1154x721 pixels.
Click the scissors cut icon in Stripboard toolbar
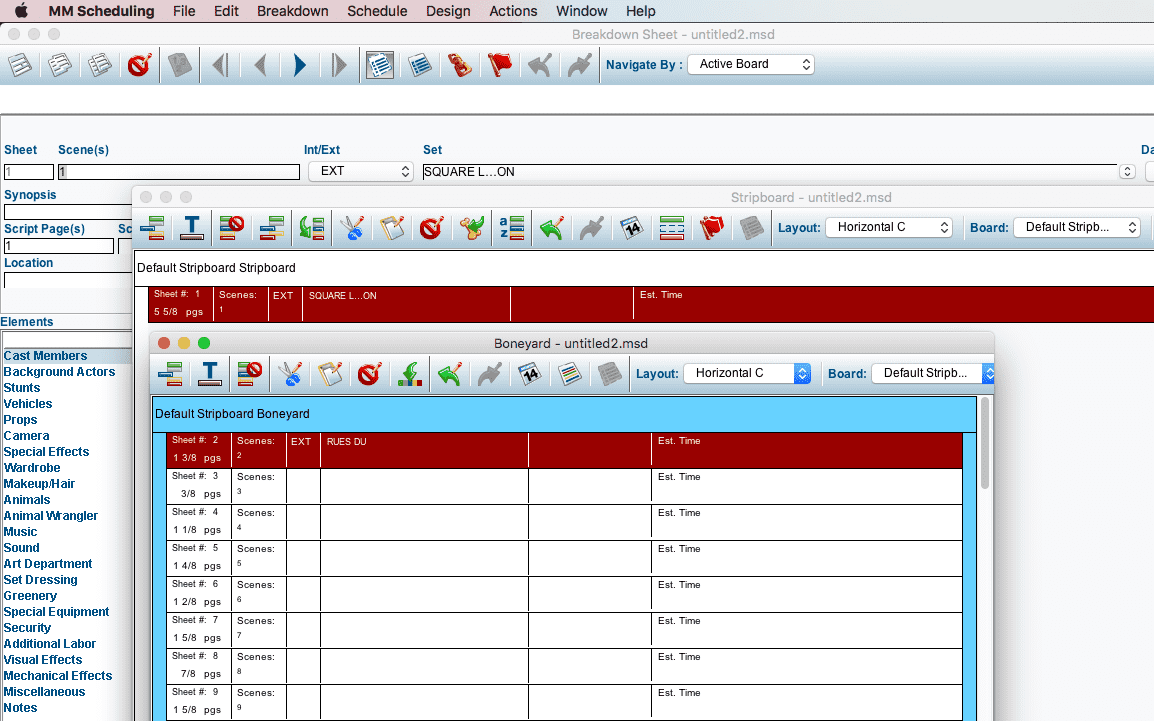[352, 228]
